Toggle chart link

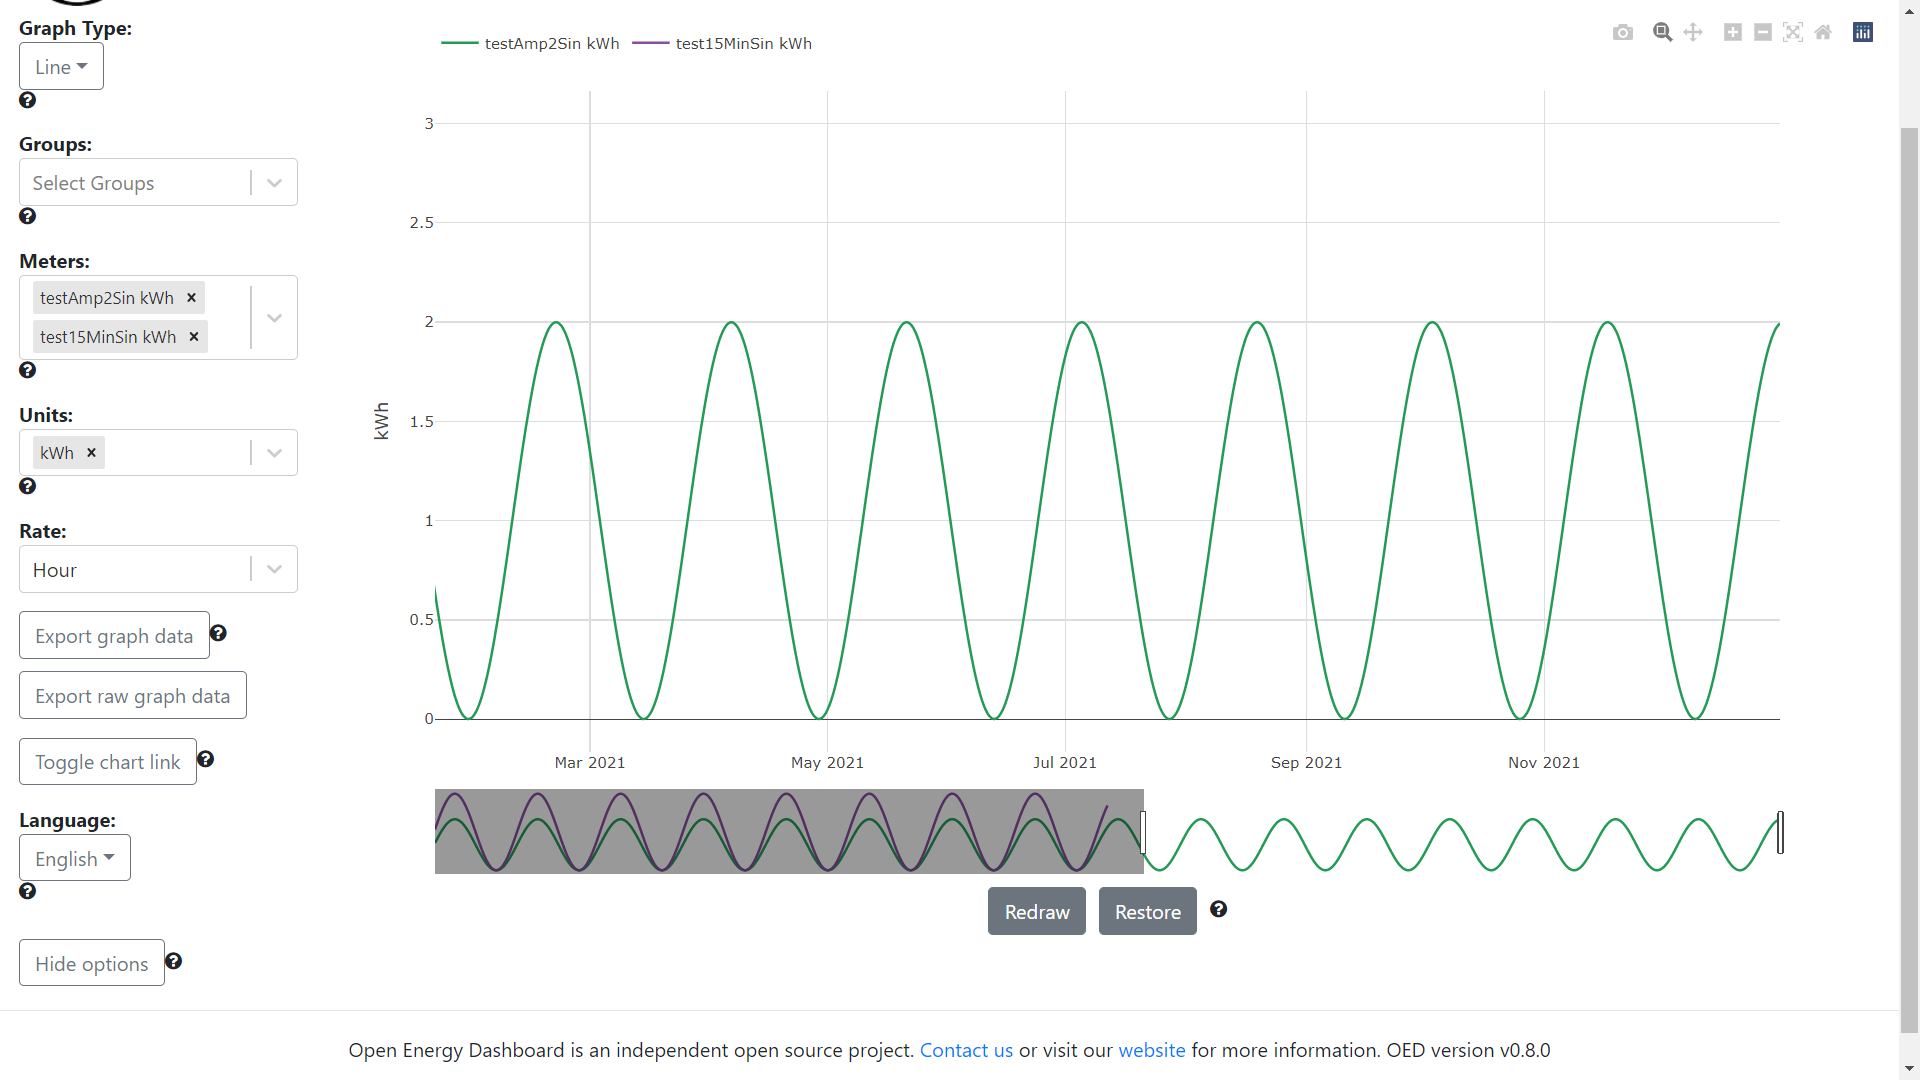click(107, 761)
